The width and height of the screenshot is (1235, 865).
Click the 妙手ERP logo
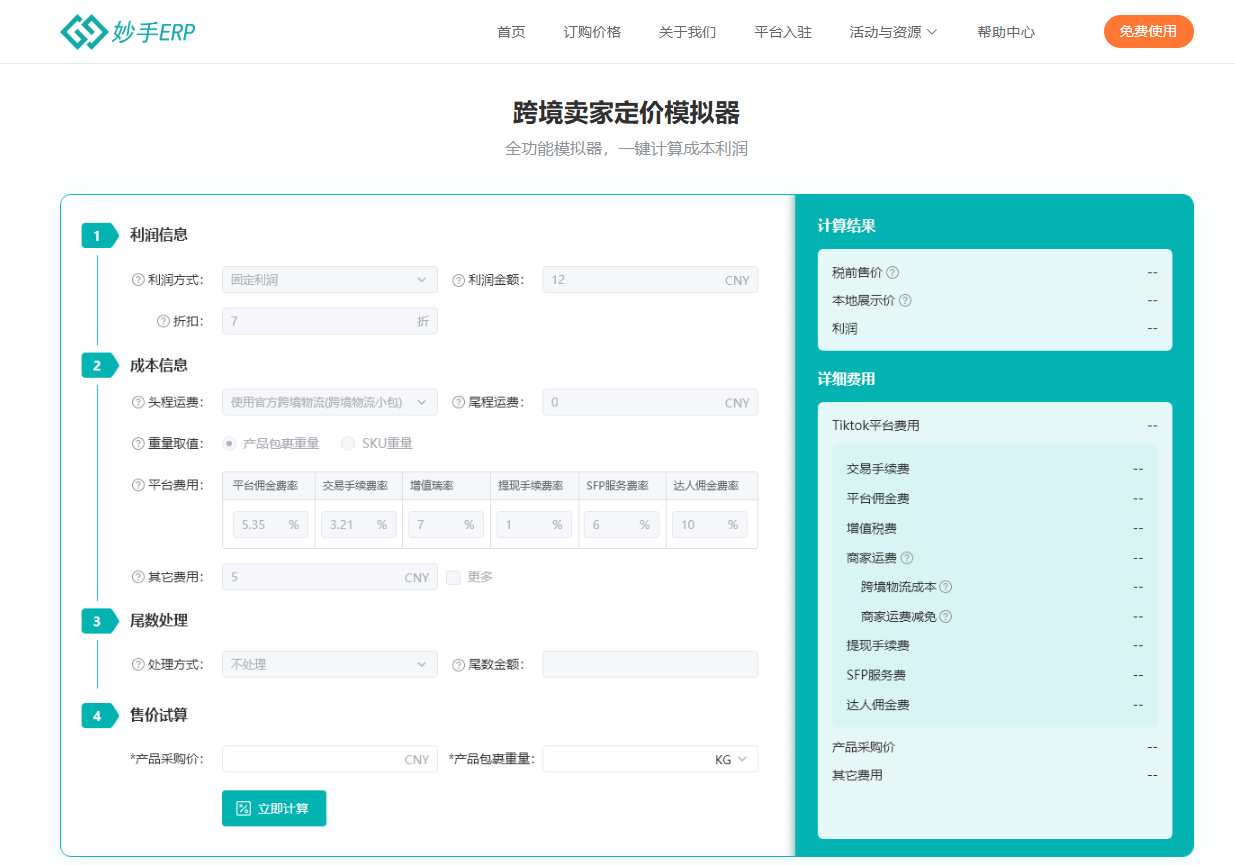pyautogui.click(x=127, y=32)
